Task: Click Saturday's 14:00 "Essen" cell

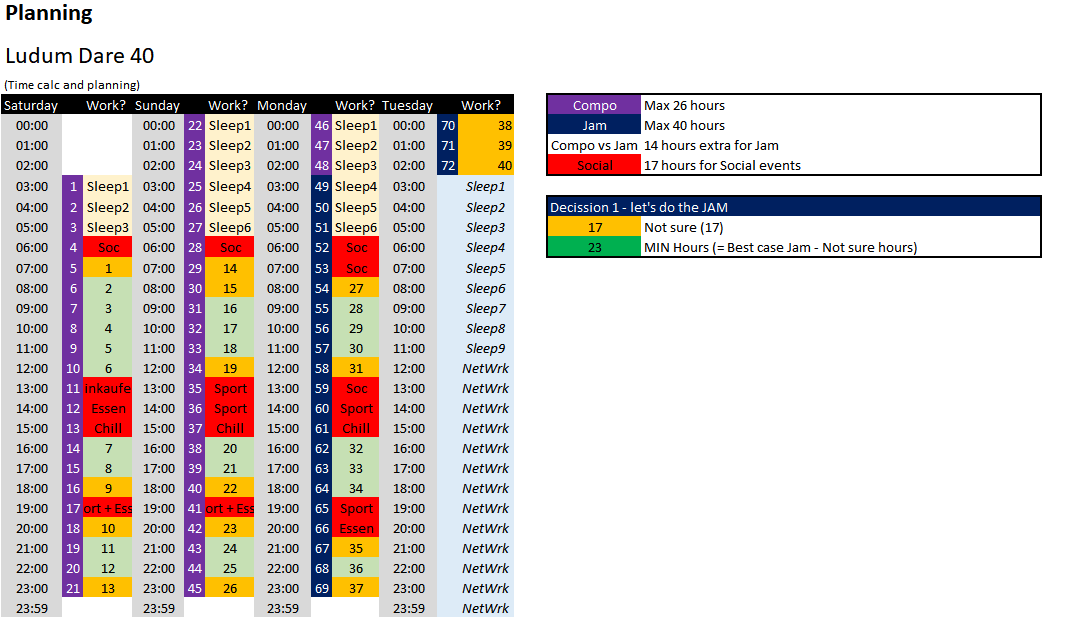Action: (108, 408)
